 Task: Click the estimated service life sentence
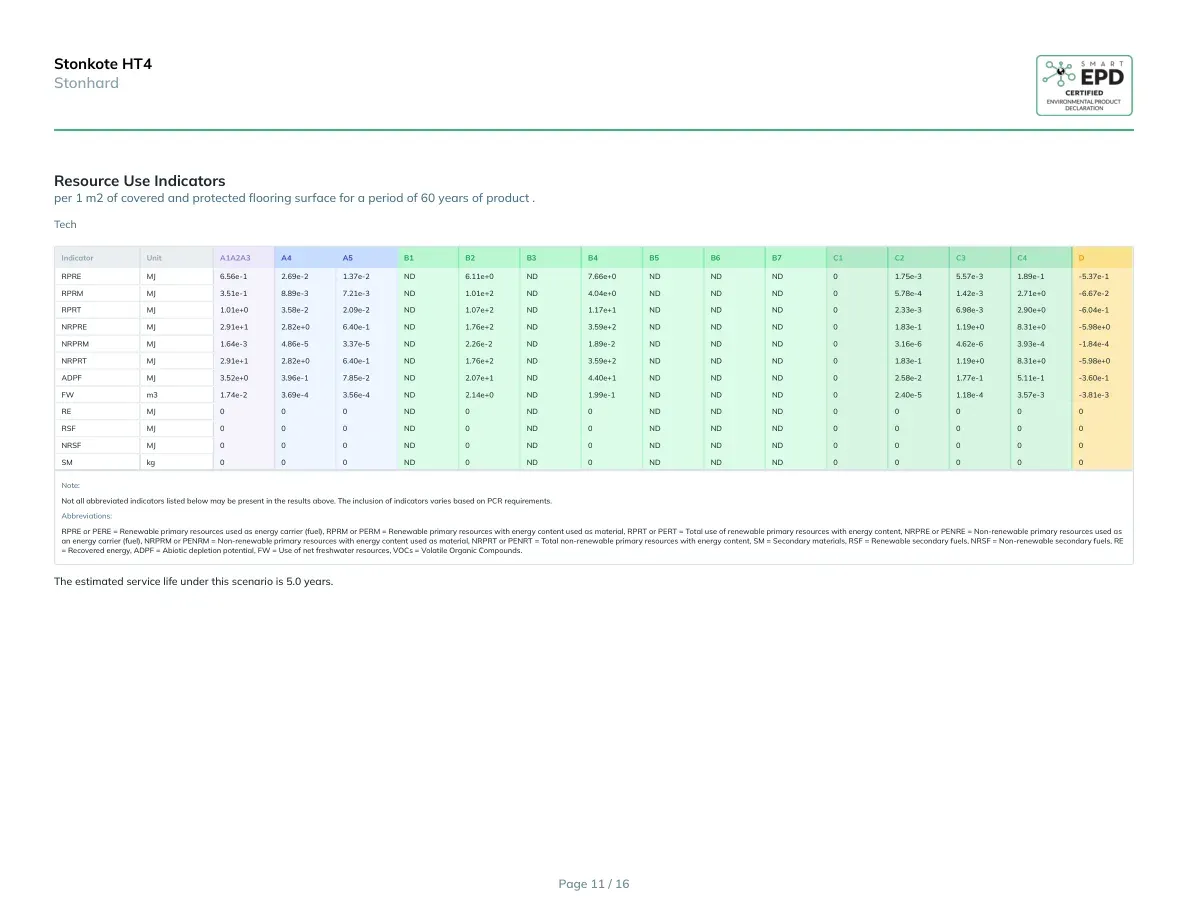click(x=193, y=582)
